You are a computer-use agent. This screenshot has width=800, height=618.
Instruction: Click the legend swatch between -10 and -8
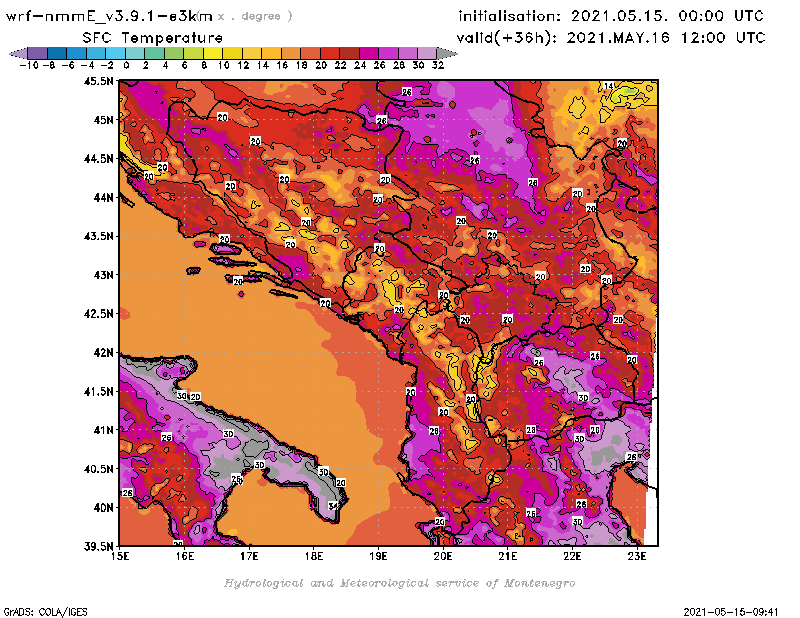pos(38,53)
